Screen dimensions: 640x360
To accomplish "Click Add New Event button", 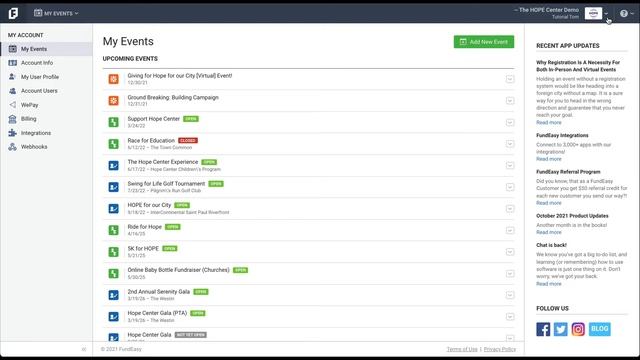I will click(484, 42).
